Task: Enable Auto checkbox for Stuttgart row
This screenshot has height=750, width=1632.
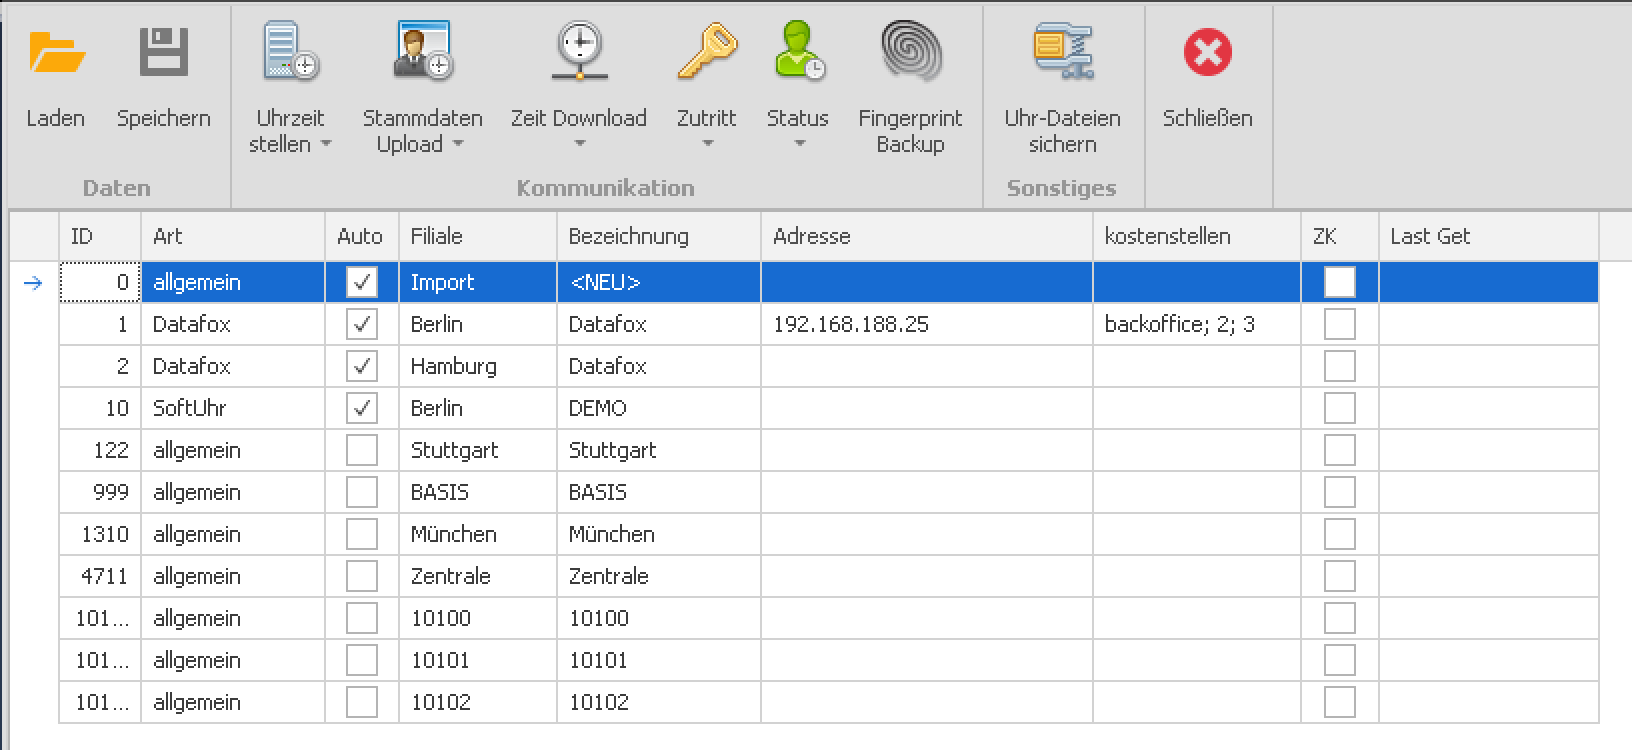Action: pos(361,450)
